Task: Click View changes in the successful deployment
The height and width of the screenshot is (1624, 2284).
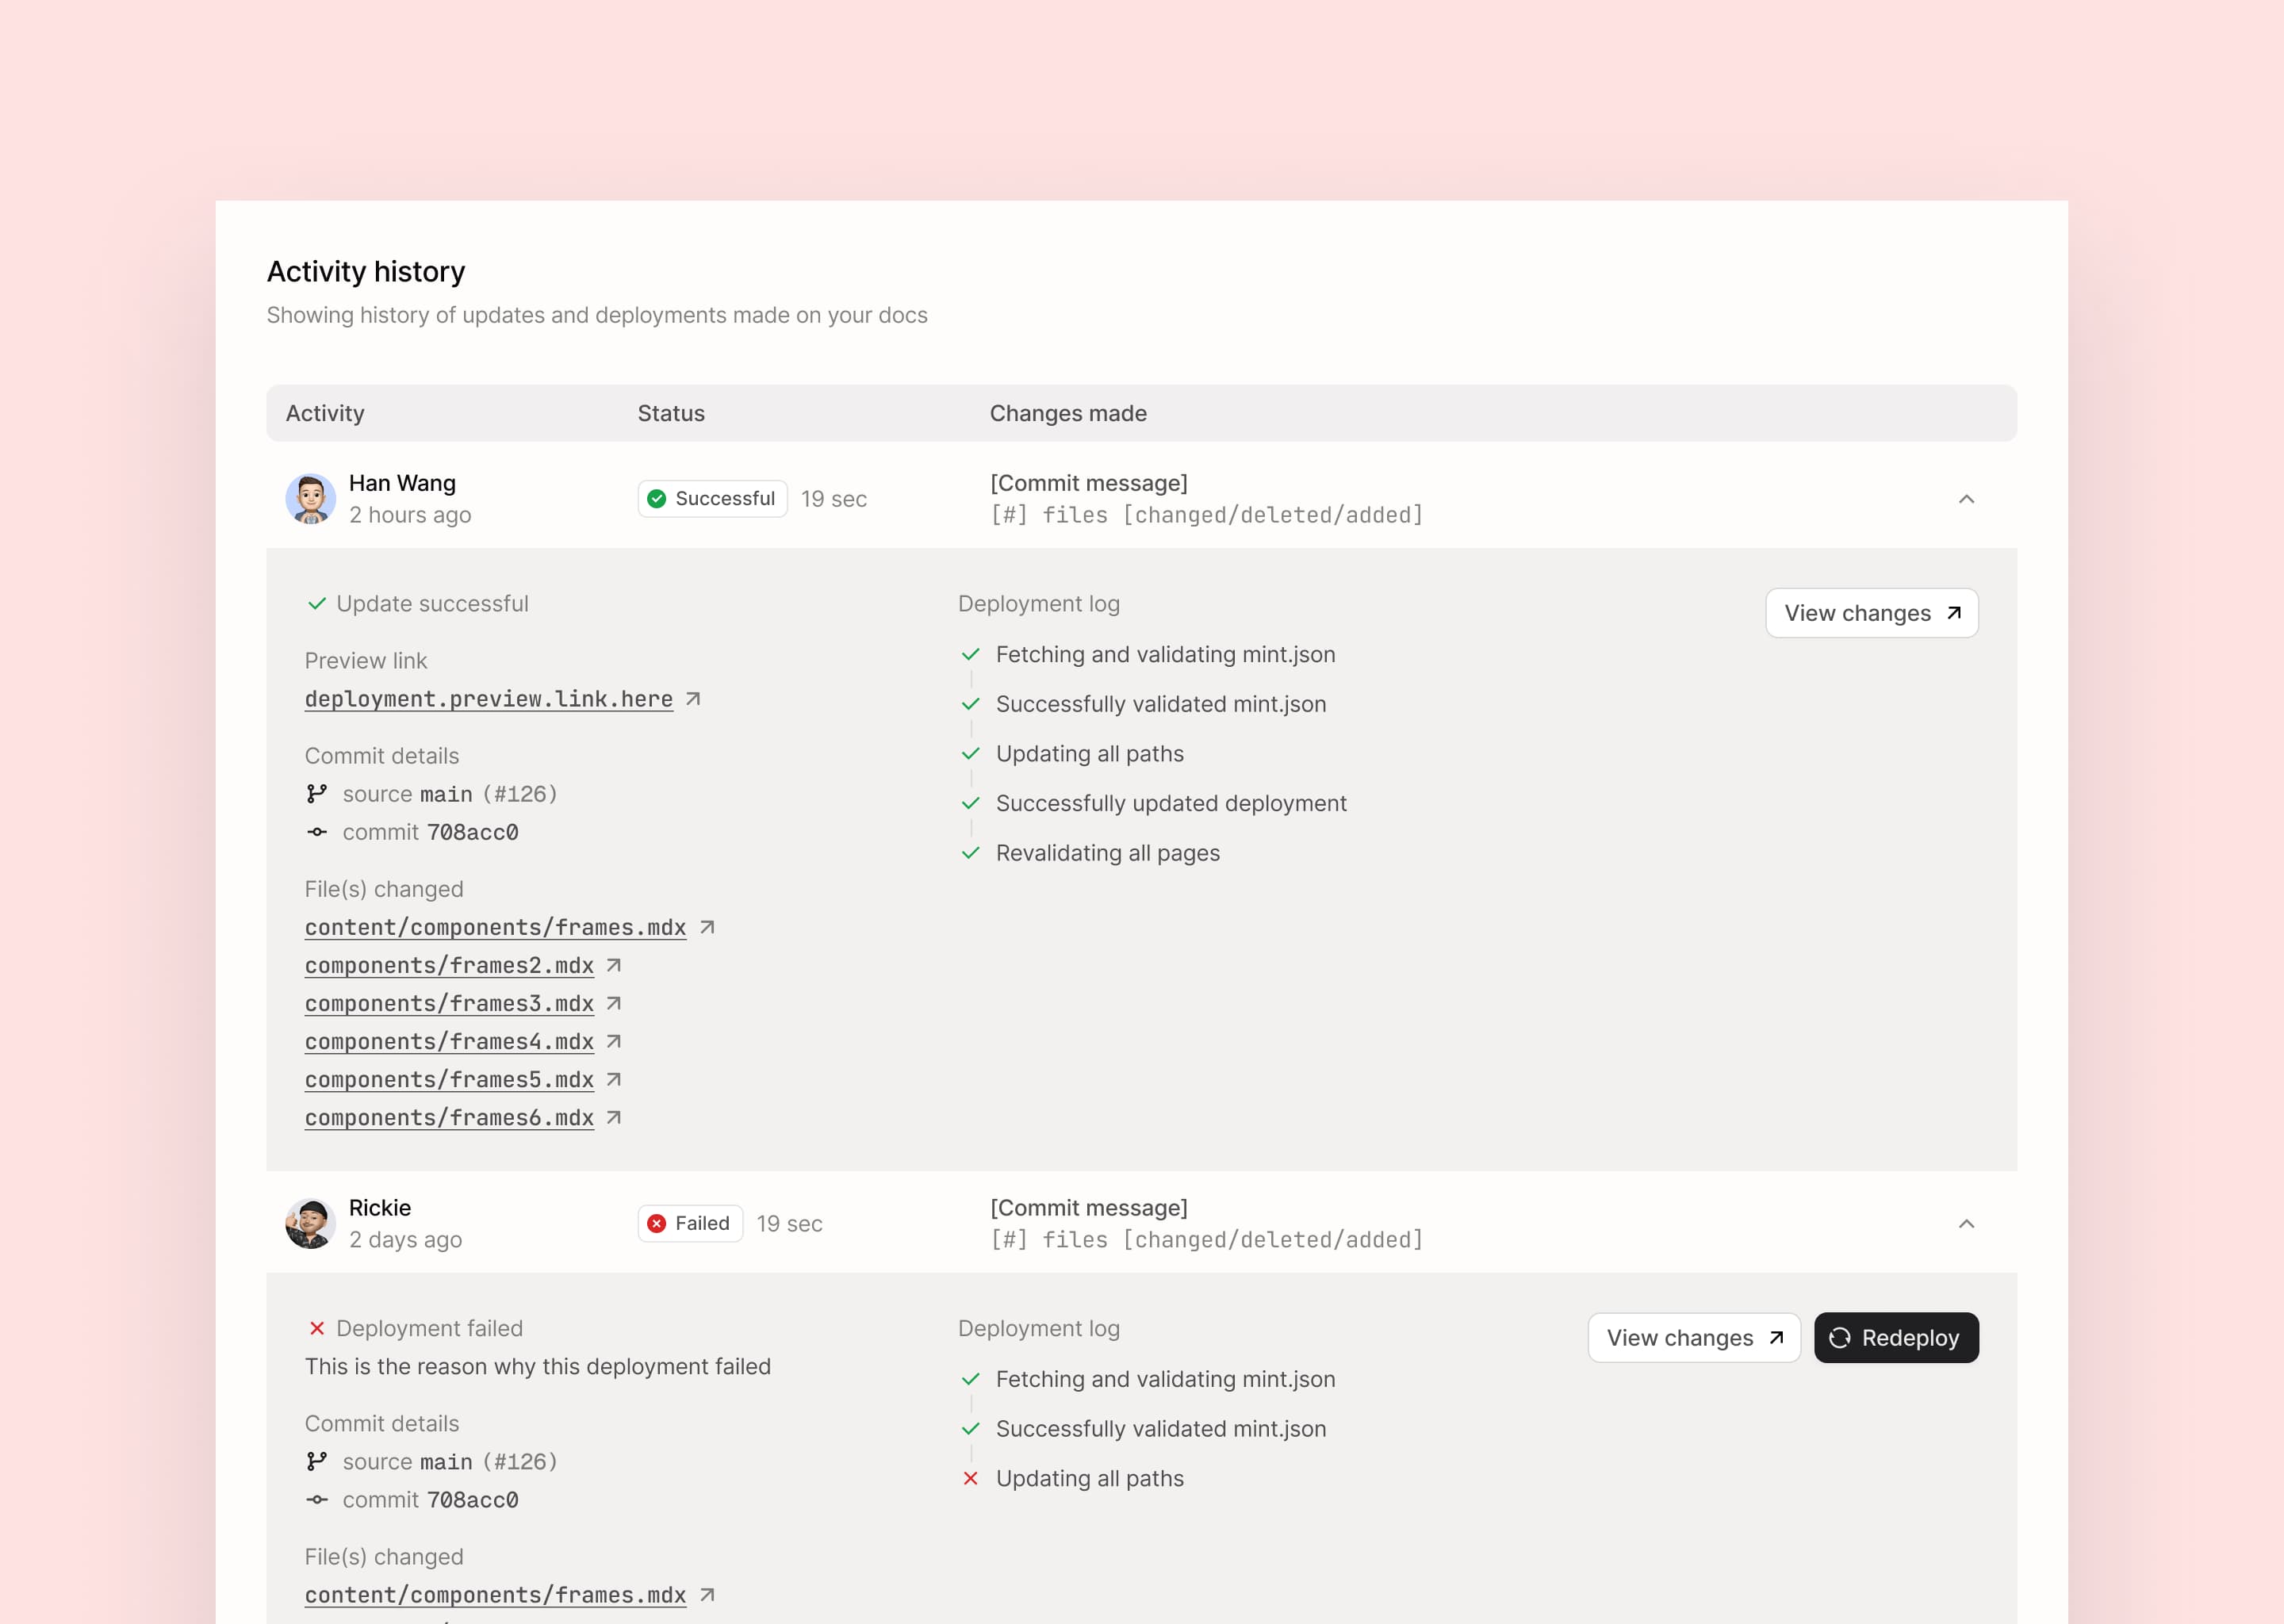Action: 1871,613
